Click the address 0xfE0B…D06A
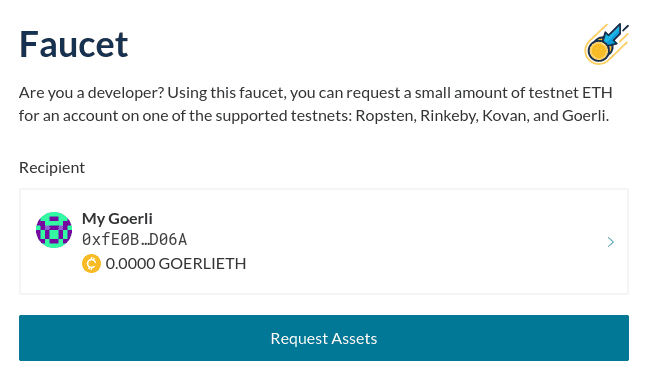651x384 pixels. point(135,240)
